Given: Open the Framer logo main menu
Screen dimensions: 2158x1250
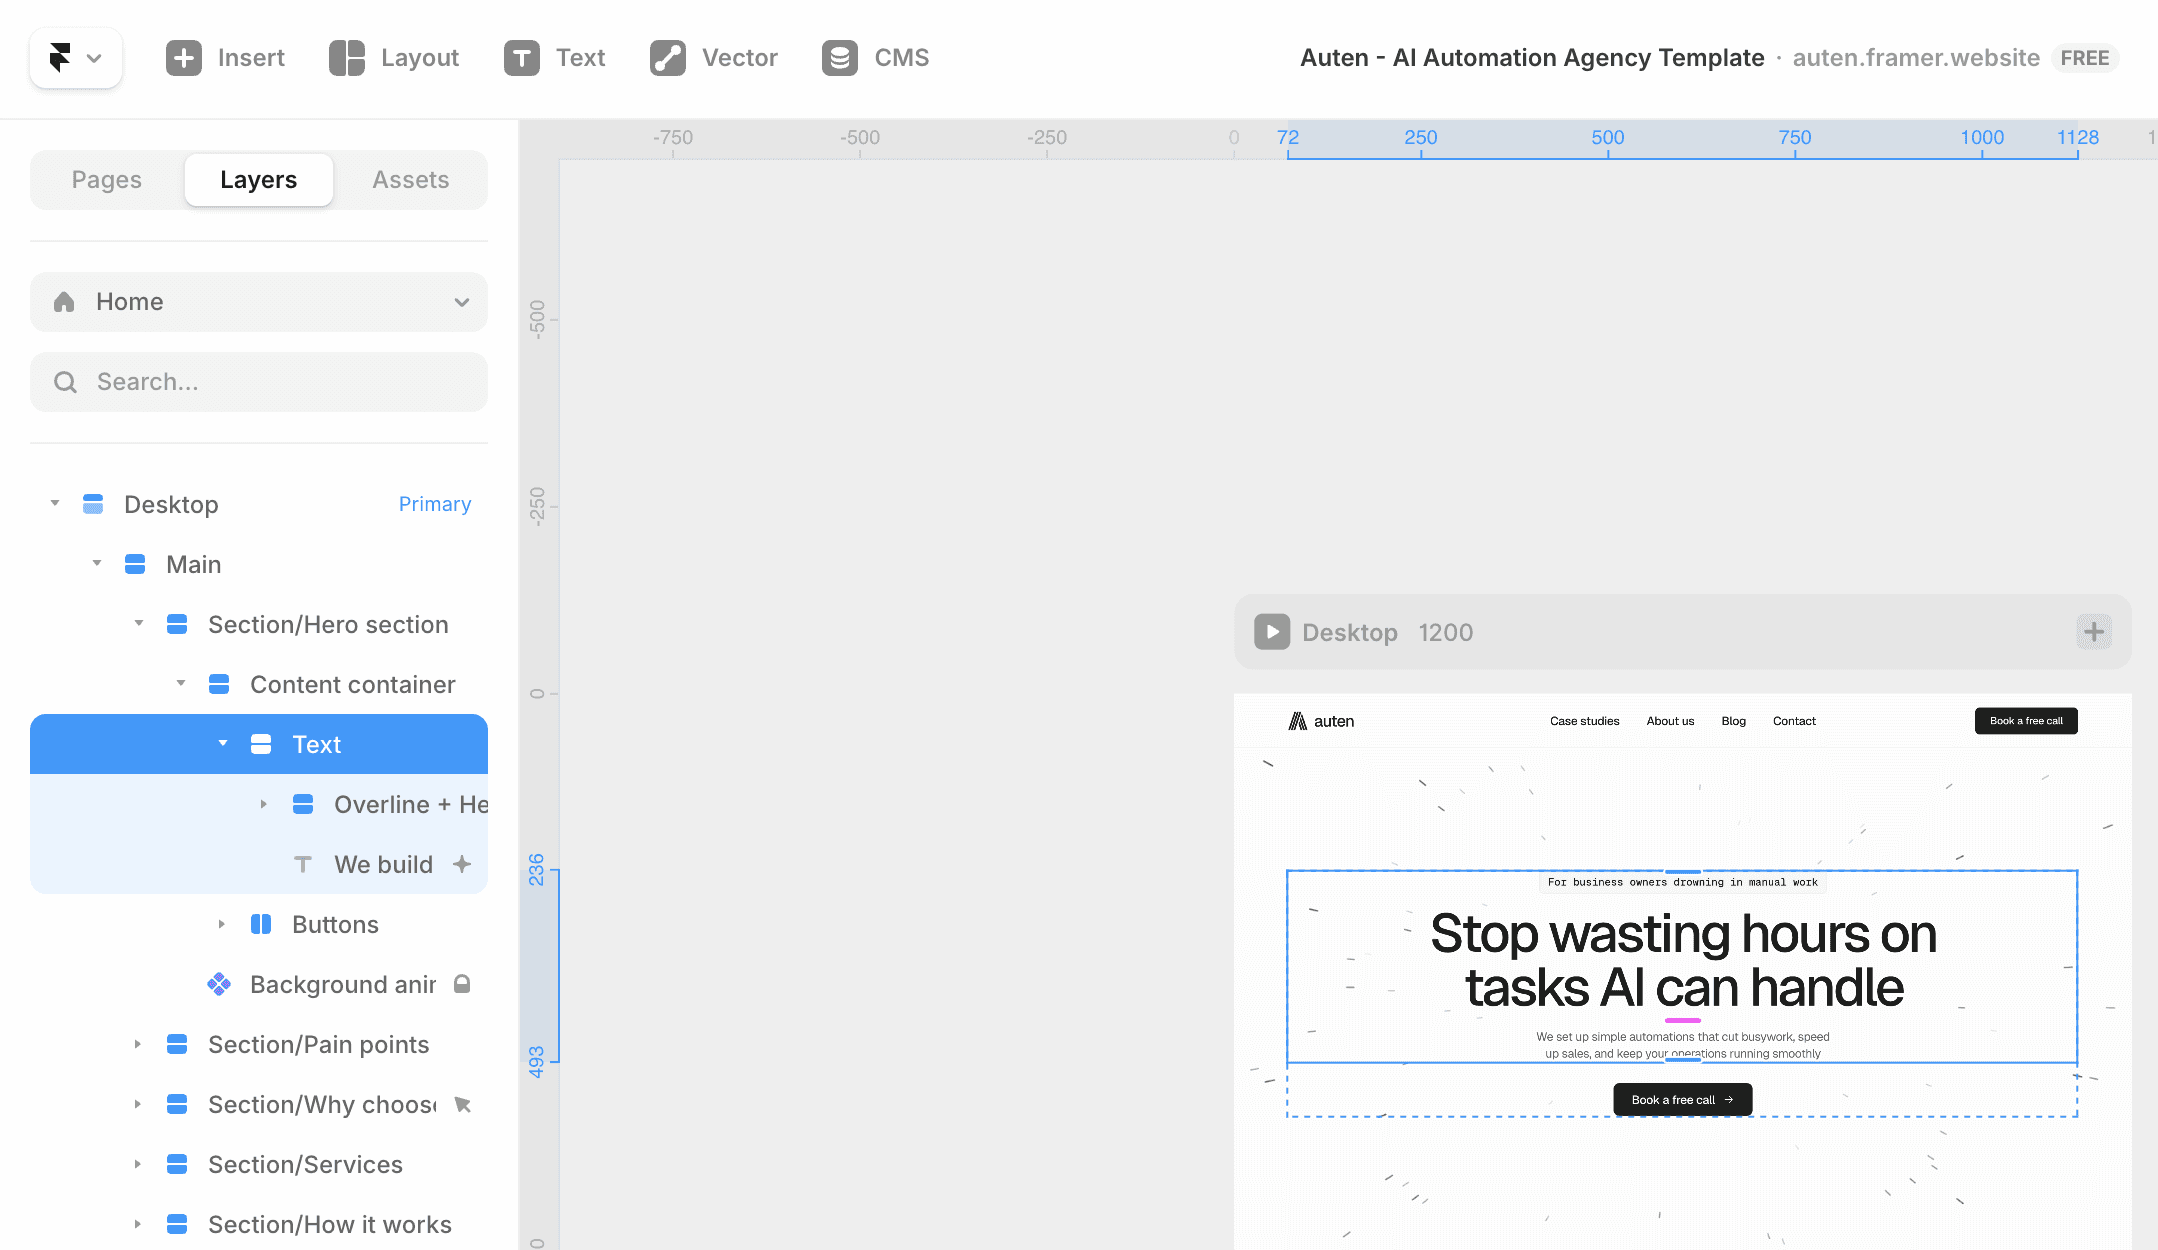Looking at the screenshot, I should 75,58.
